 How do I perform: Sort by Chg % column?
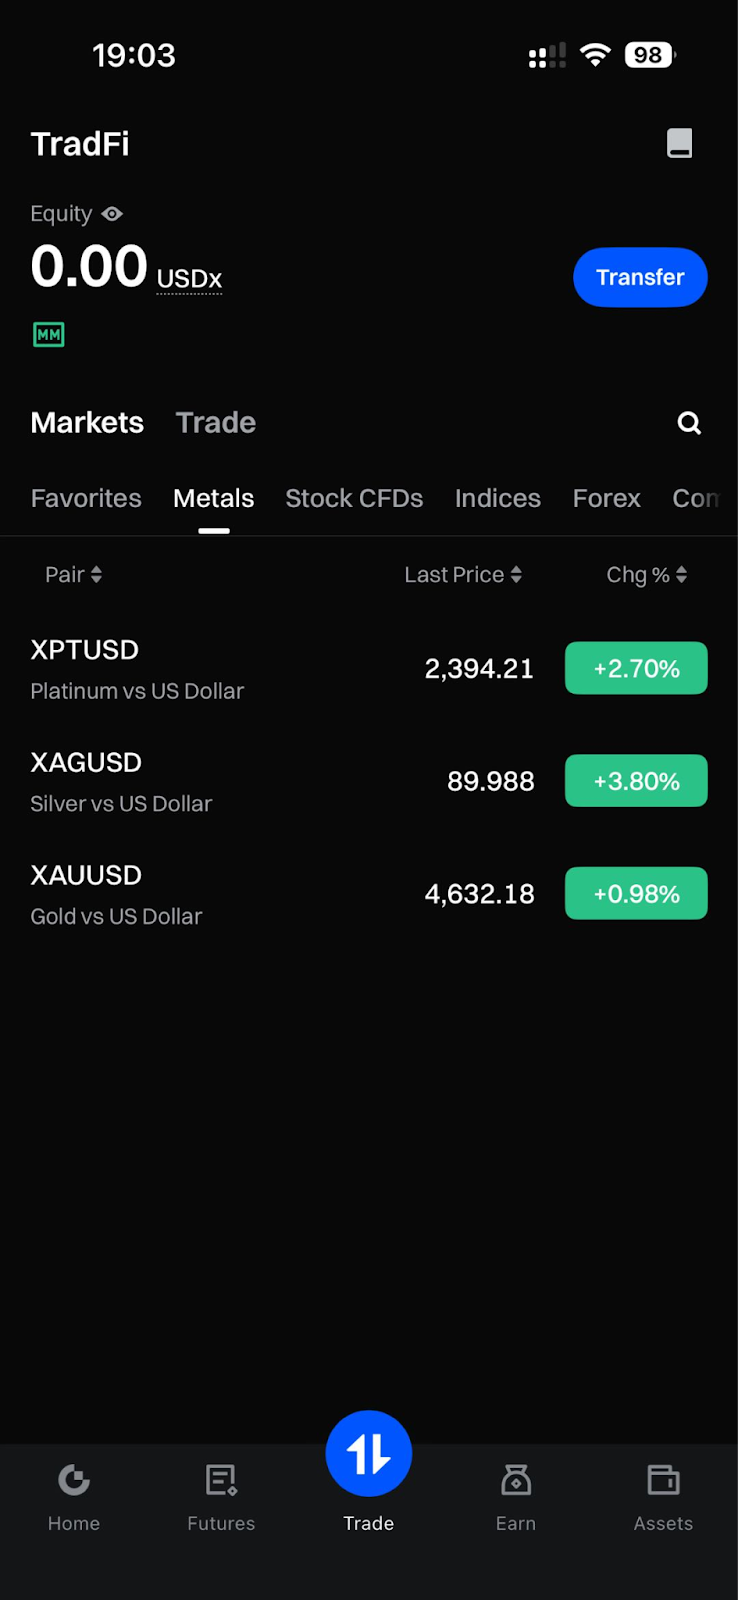(x=646, y=575)
